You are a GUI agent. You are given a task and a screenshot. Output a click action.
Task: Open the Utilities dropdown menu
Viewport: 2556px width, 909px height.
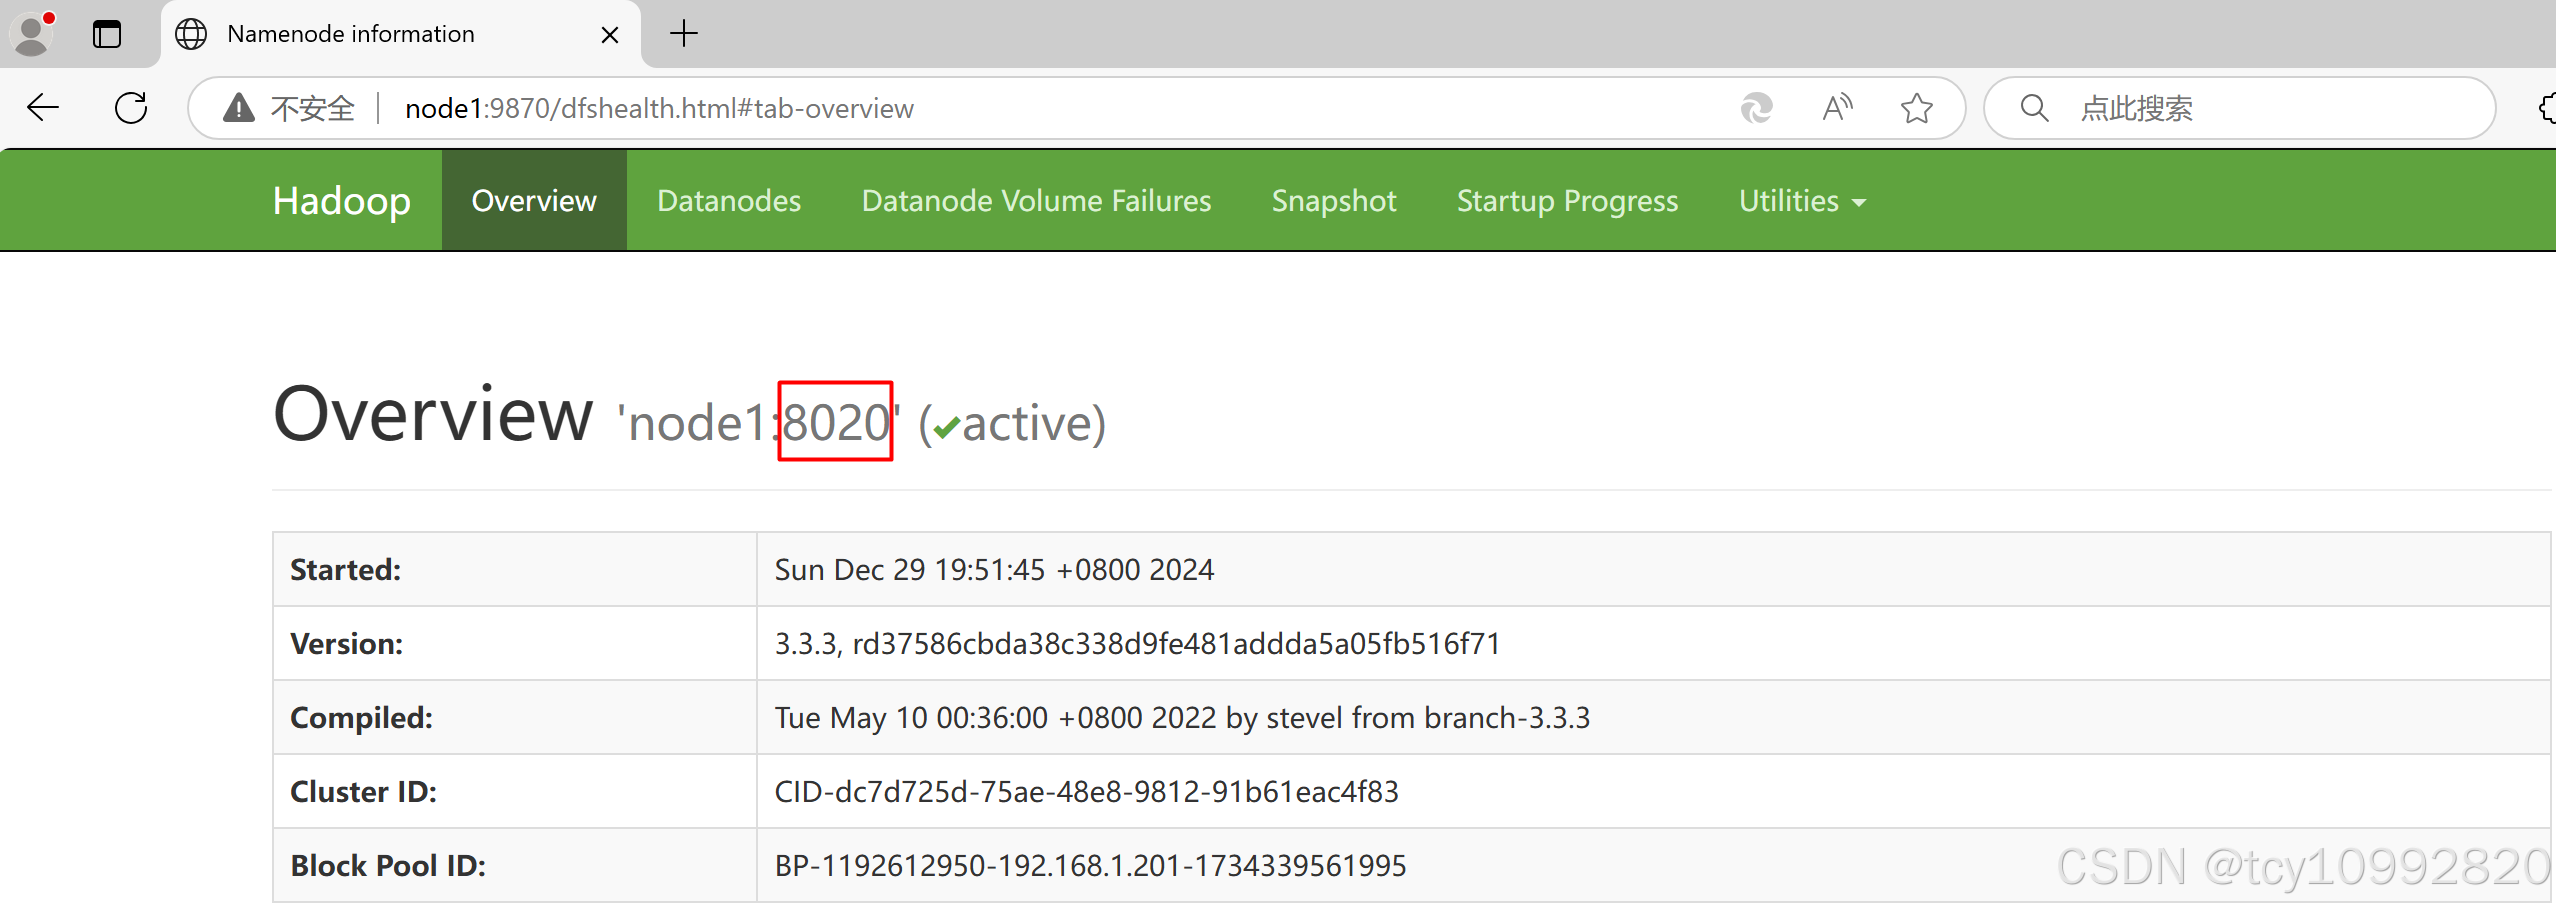coord(1787,200)
